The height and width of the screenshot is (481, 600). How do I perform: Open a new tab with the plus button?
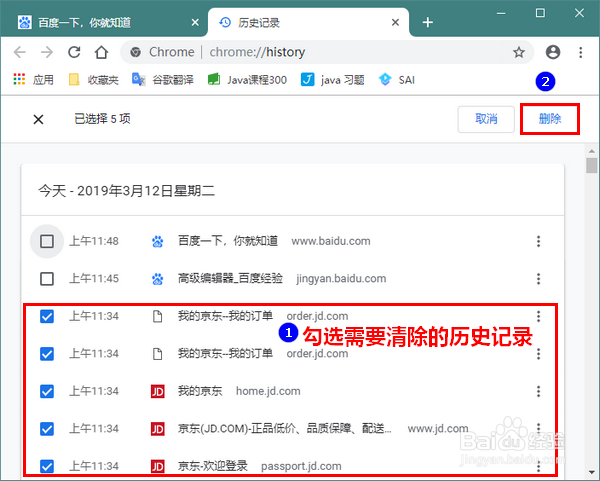427,22
